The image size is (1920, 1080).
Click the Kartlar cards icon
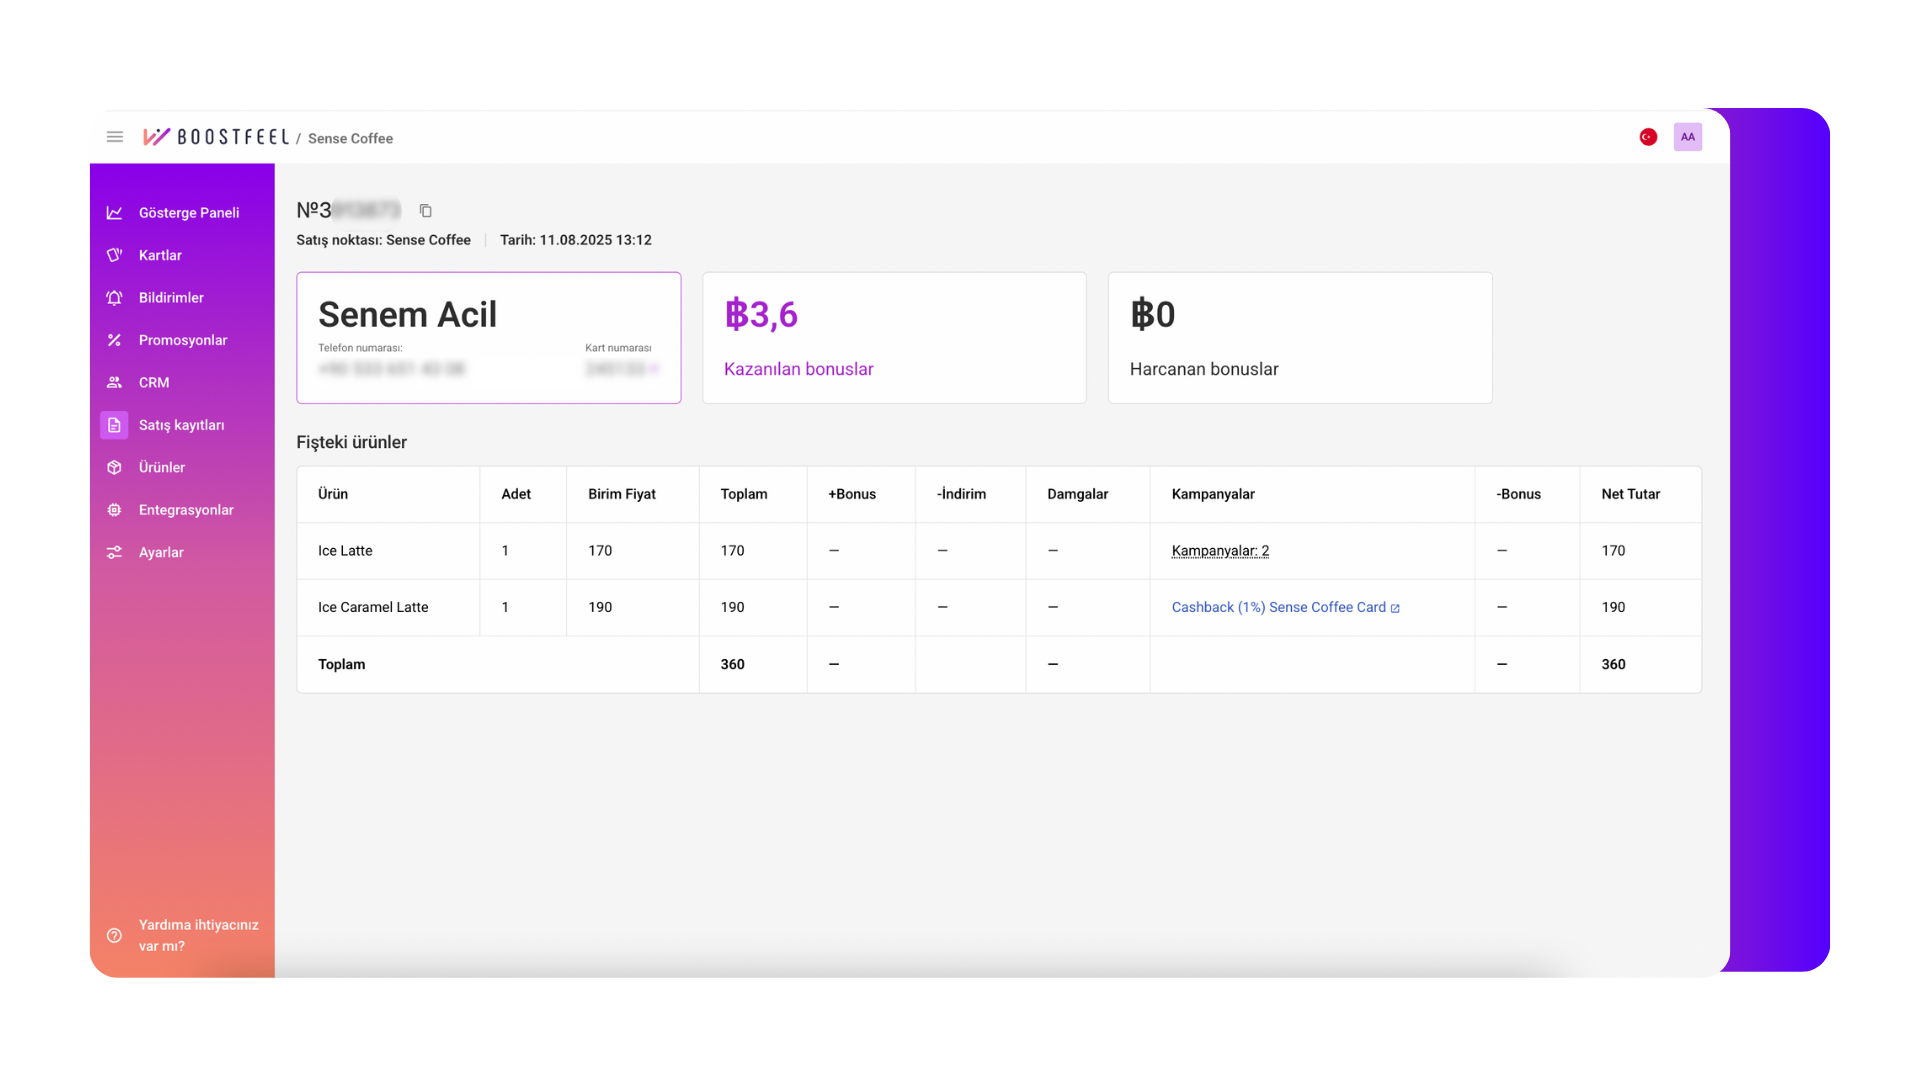[x=115, y=255]
